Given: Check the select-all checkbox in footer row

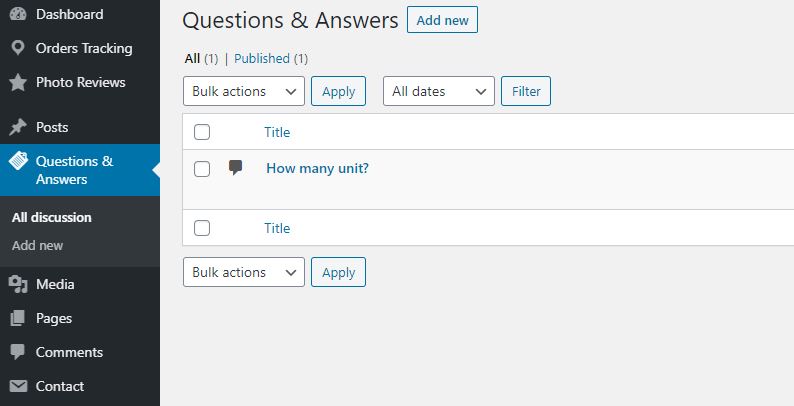Looking at the screenshot, I should coord(202,228).
